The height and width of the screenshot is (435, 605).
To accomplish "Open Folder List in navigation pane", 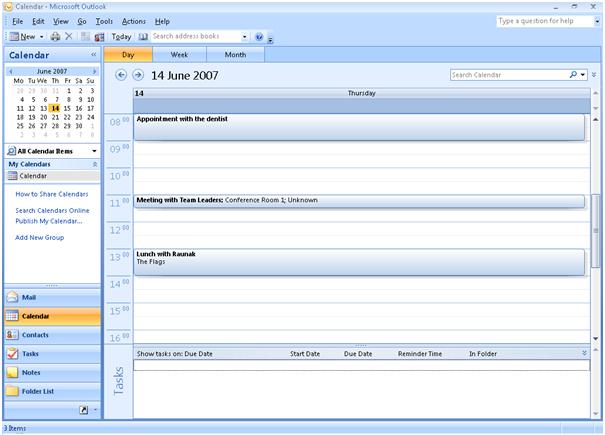I will point(52,391).
